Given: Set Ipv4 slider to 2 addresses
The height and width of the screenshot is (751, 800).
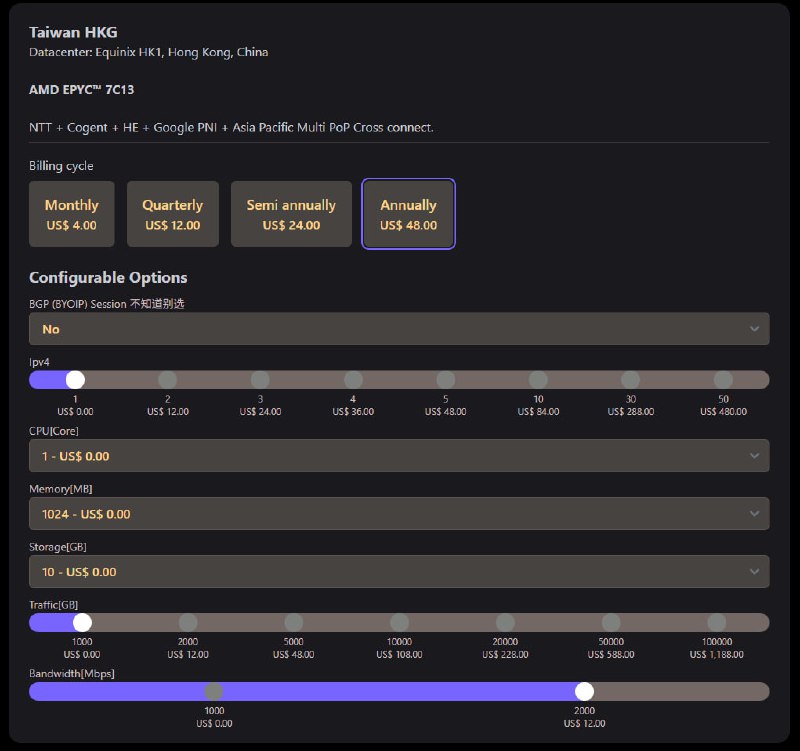Looking at the screenshot, I should click(x=168, y=380).
